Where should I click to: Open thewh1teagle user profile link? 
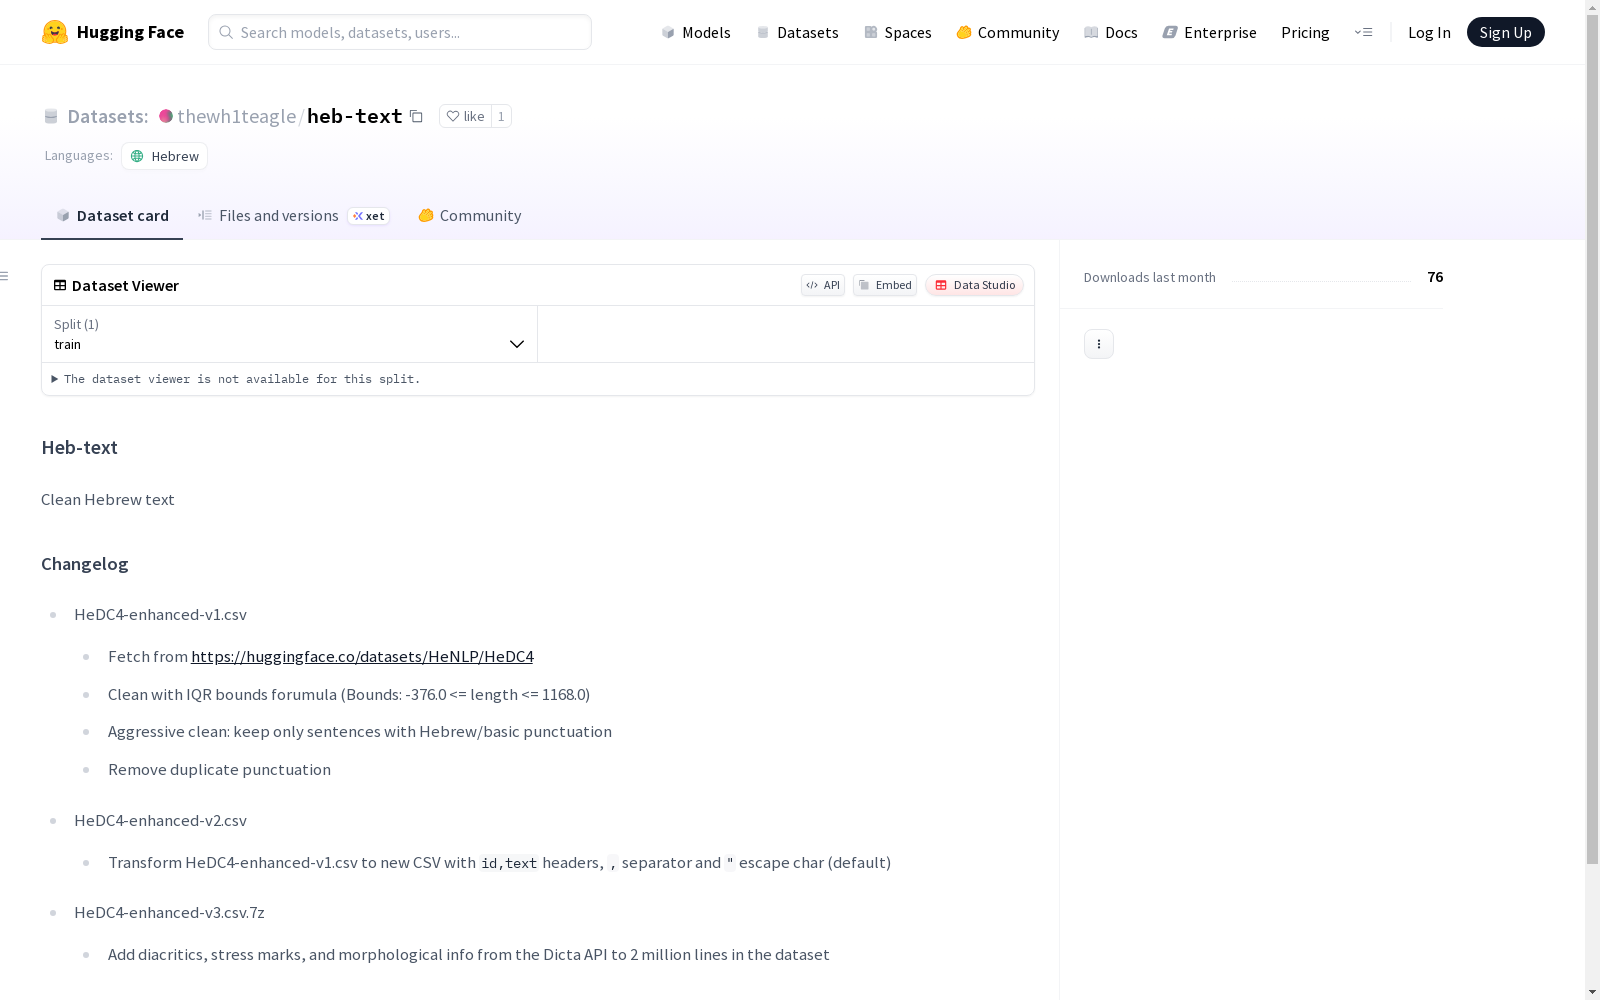click(236, 116)
